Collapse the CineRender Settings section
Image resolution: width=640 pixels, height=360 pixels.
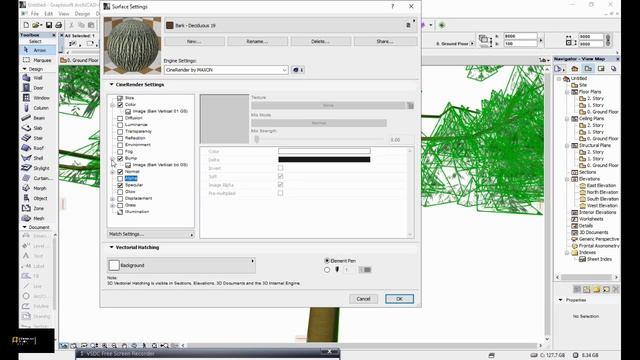coord(111,84)
